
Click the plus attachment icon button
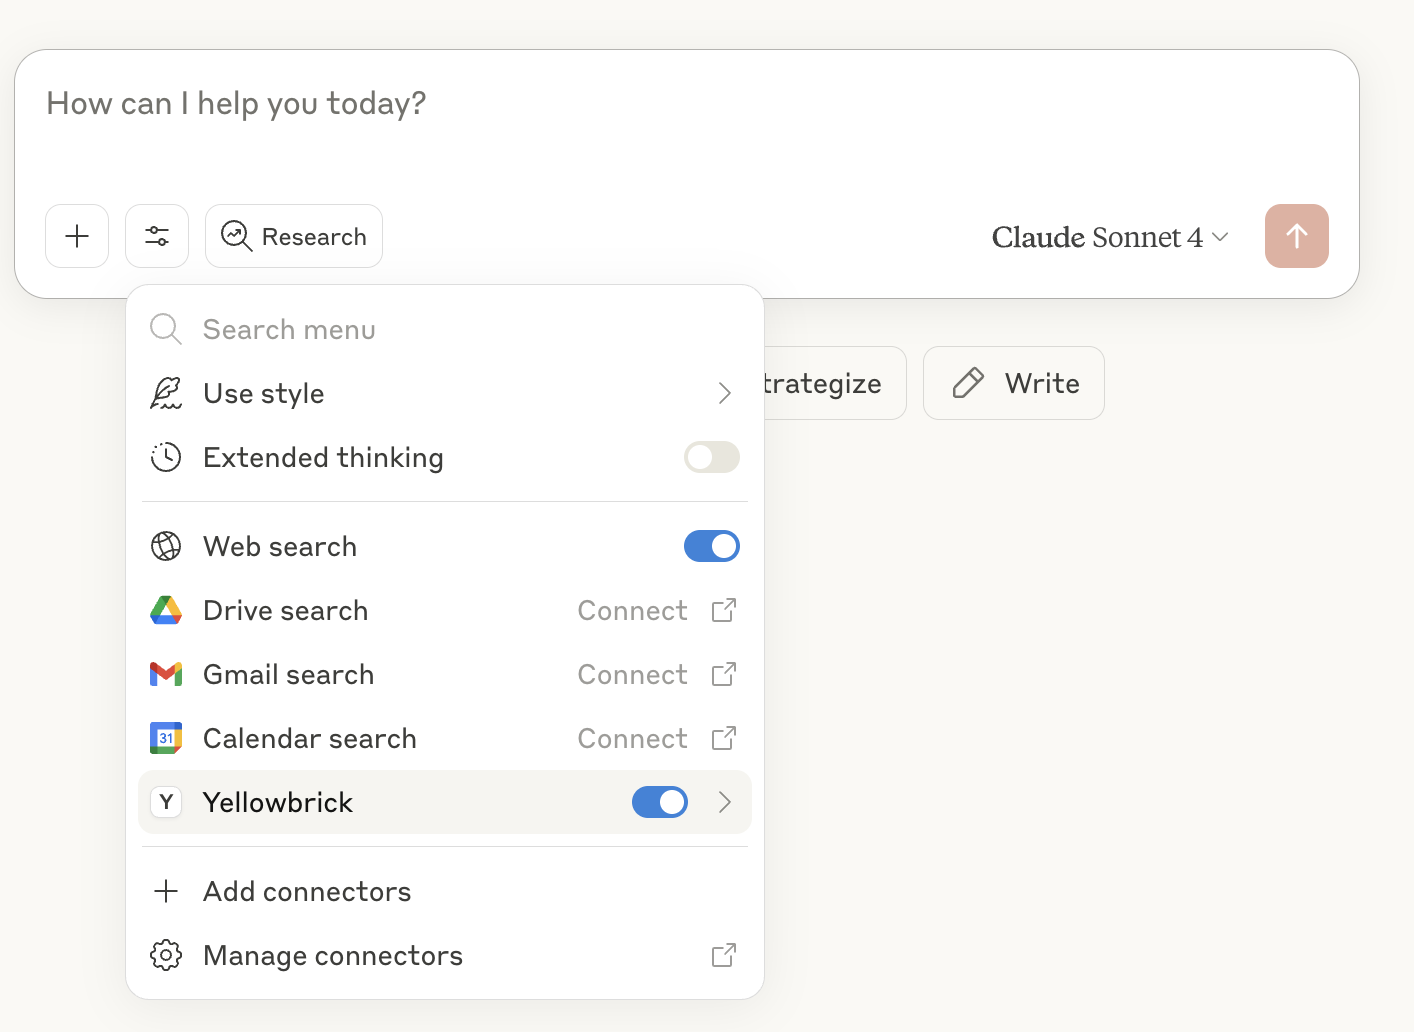coord(77,236)
